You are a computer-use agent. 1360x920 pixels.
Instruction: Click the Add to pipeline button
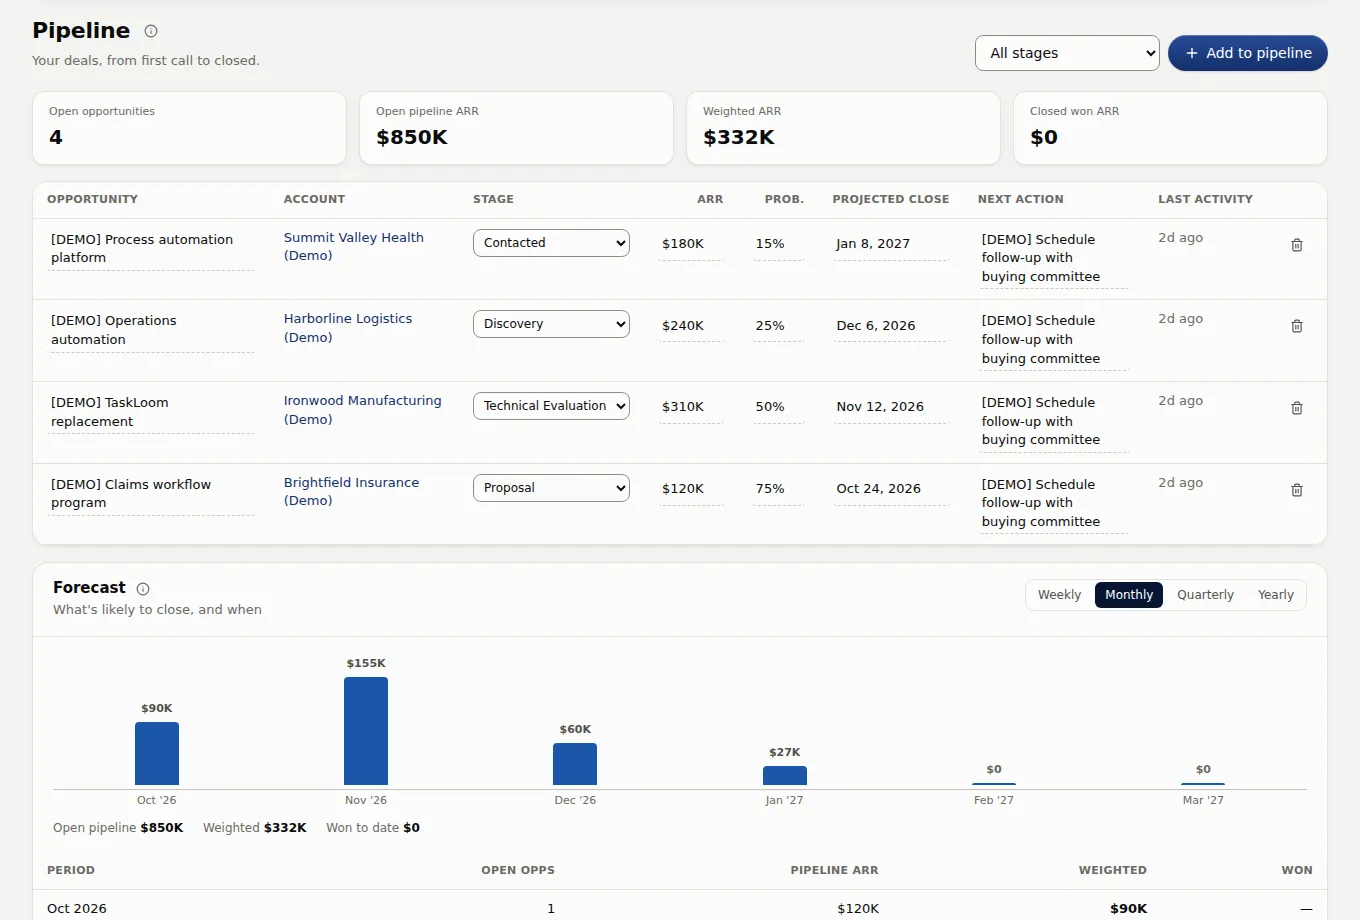click(x=1248, y=53)
